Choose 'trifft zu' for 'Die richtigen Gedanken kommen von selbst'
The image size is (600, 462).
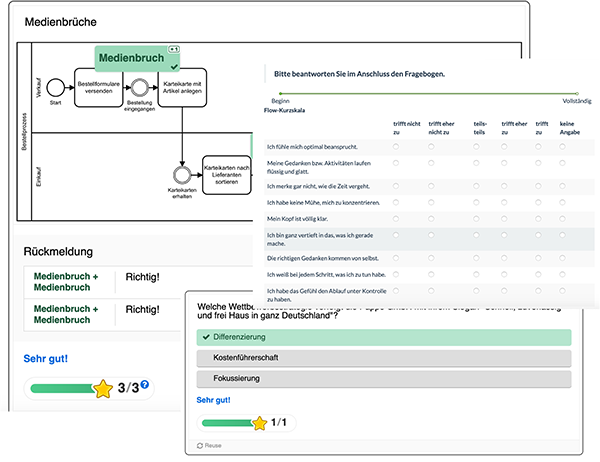[538, 258]
